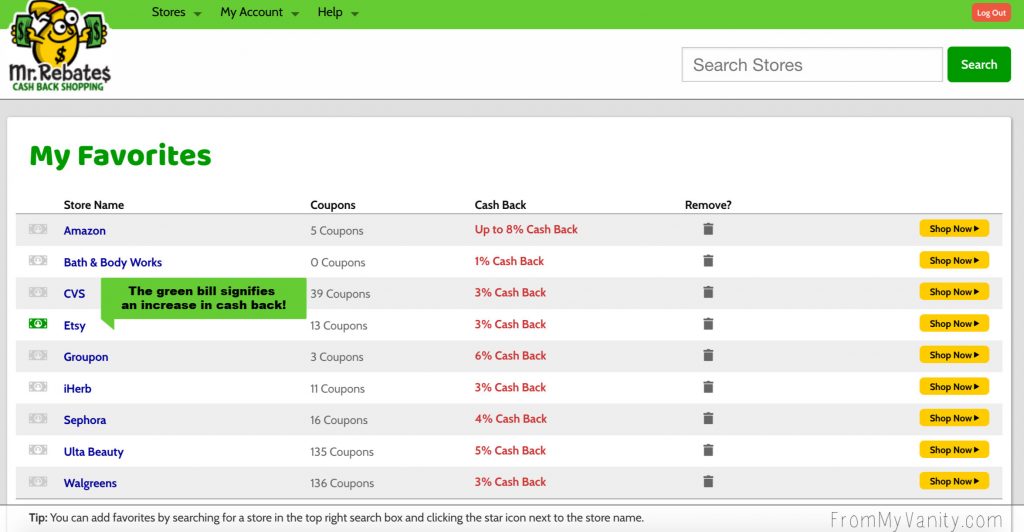Viewport: 1024px width, 532px height.
Task: Open the CVS store link
Action: pos(74,294)
